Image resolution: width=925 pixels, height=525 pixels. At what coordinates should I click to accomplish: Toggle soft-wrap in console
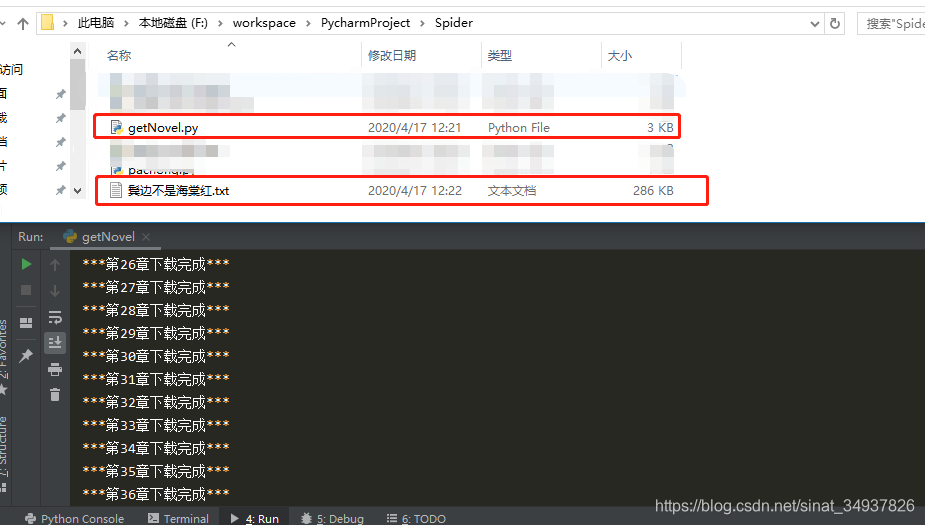[55, 317]
